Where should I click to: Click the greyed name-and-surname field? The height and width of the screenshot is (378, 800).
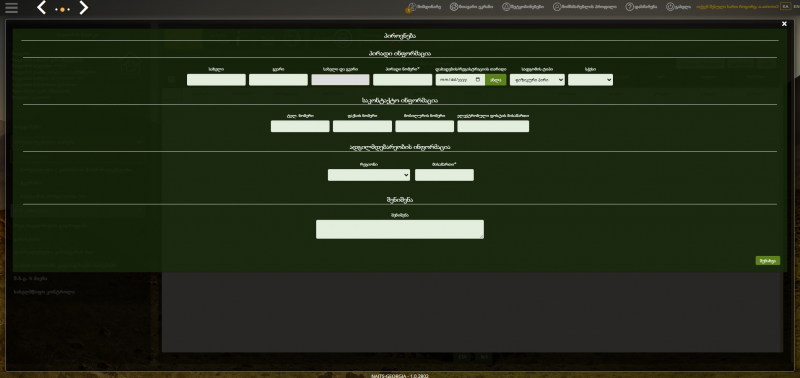(x=340, y=80)
